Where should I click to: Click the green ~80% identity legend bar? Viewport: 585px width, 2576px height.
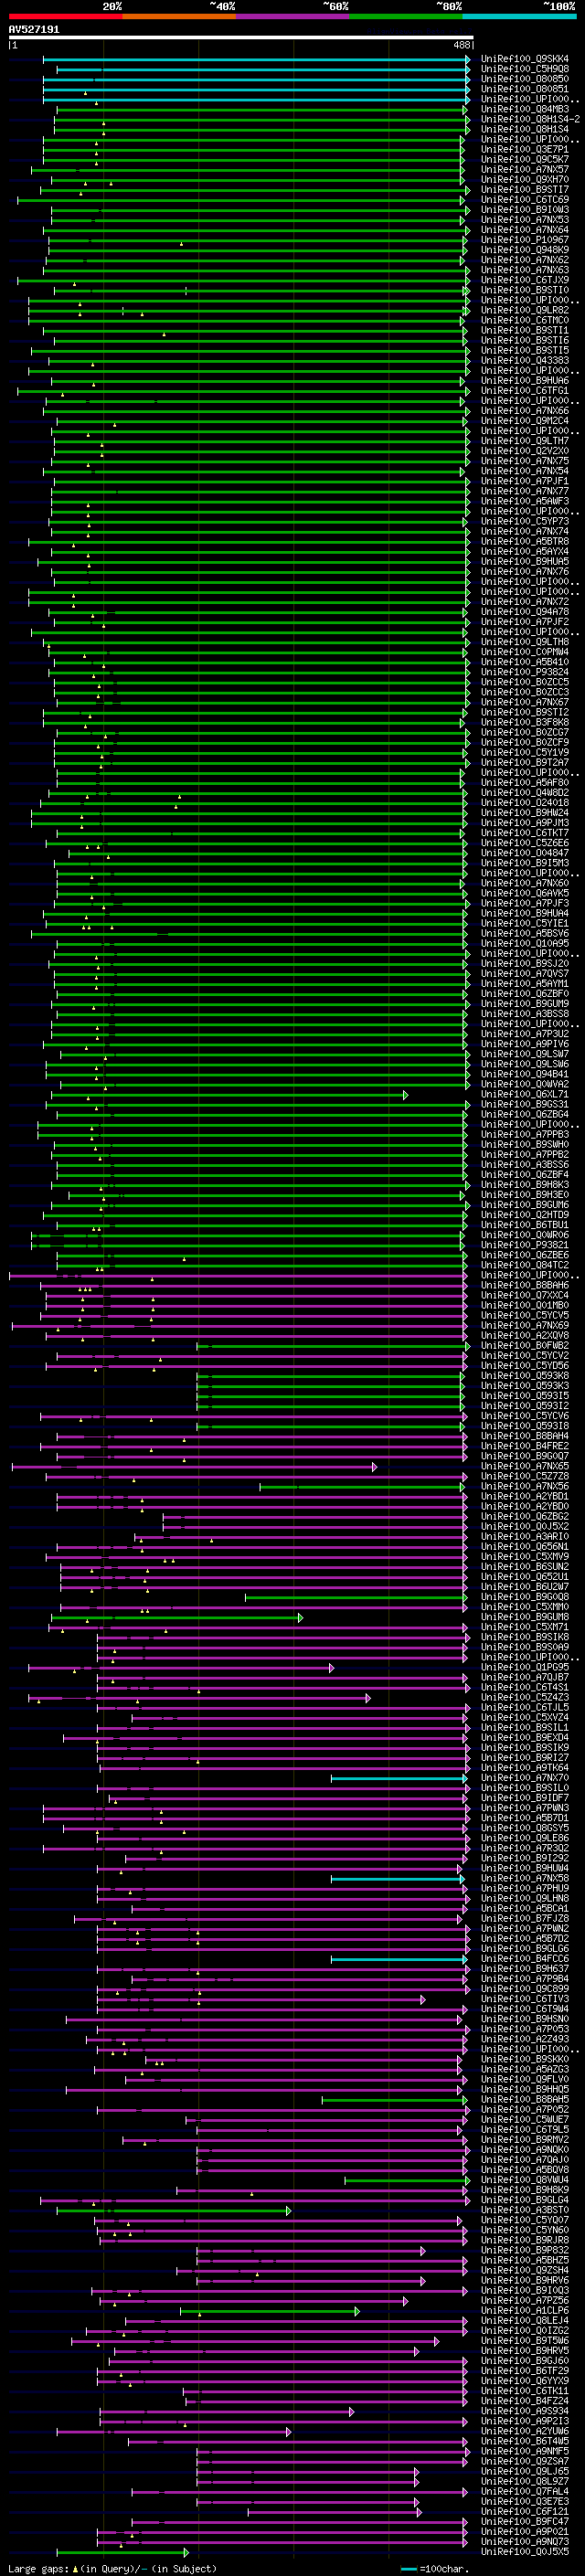(x=406, y=16)
